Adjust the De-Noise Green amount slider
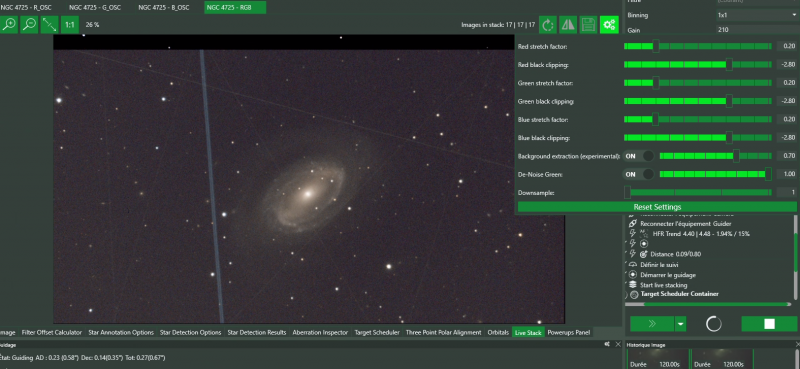800x369 pixels. [x=715, y=175]
